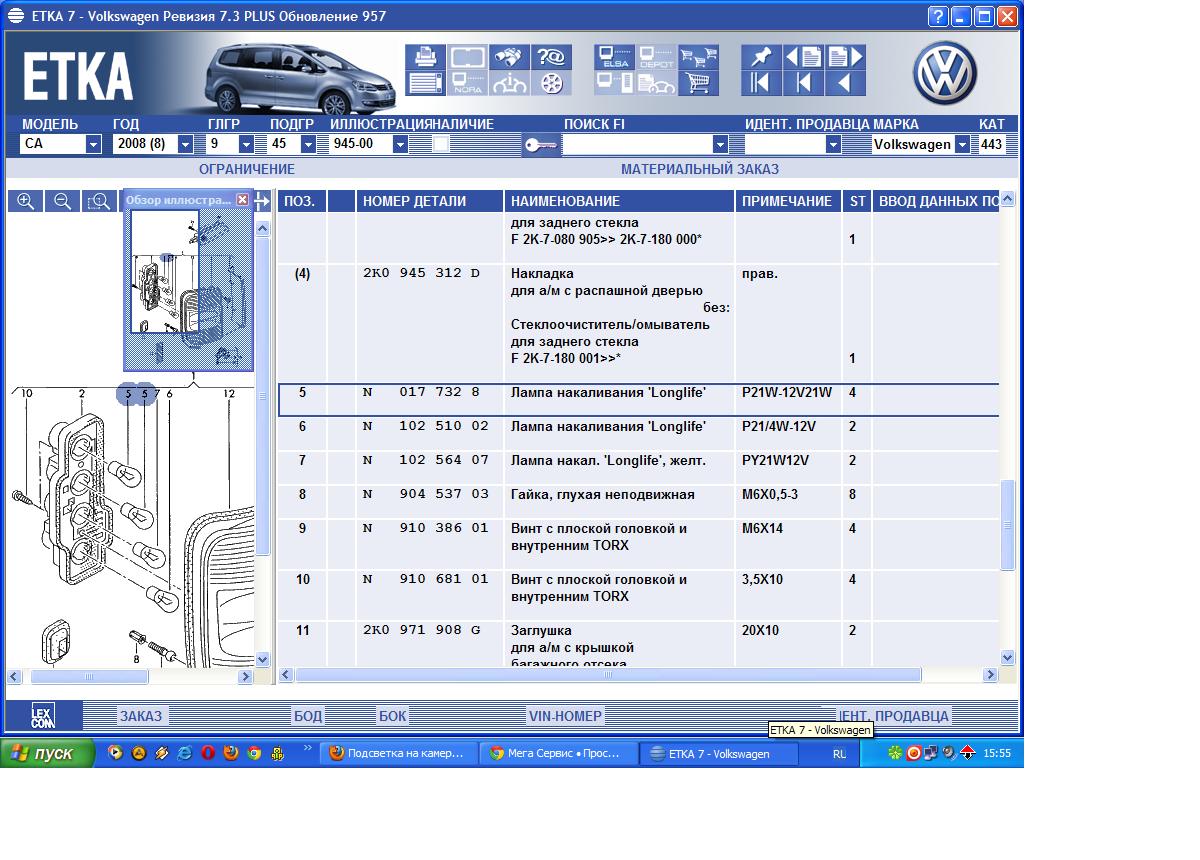
Task: Toggle the НАЛИЧИЕ availability checkbox
Action: pyautogui.click(x=440, y=144)
